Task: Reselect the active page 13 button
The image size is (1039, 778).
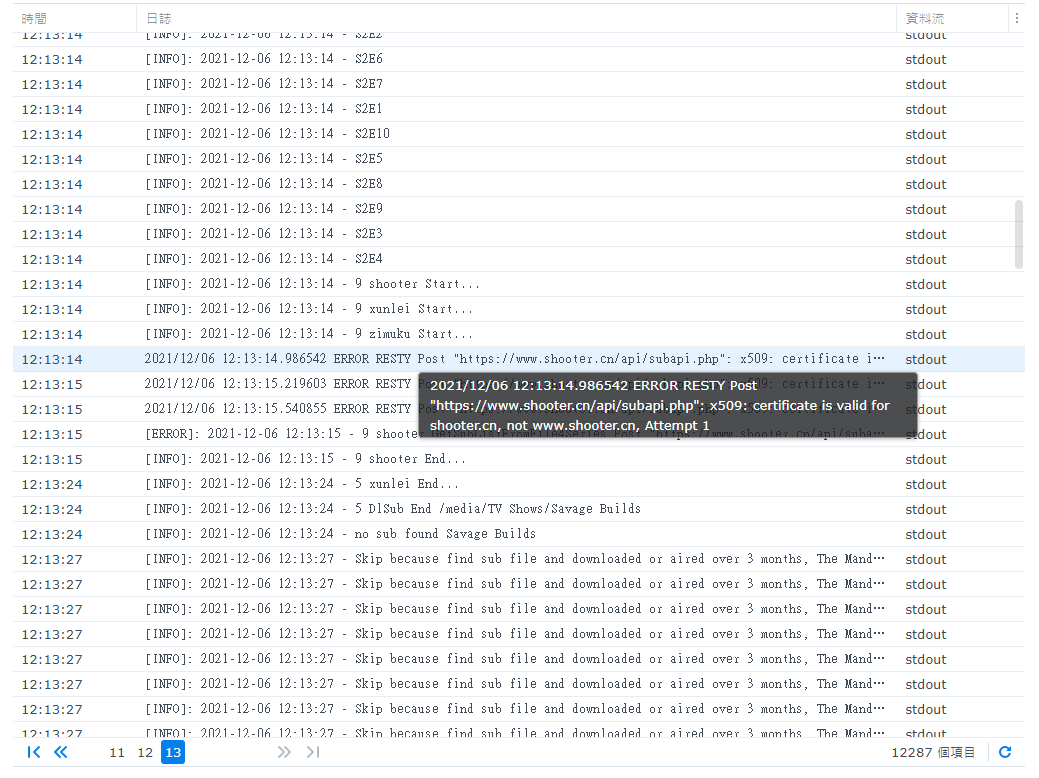Action: coord(173,752)
